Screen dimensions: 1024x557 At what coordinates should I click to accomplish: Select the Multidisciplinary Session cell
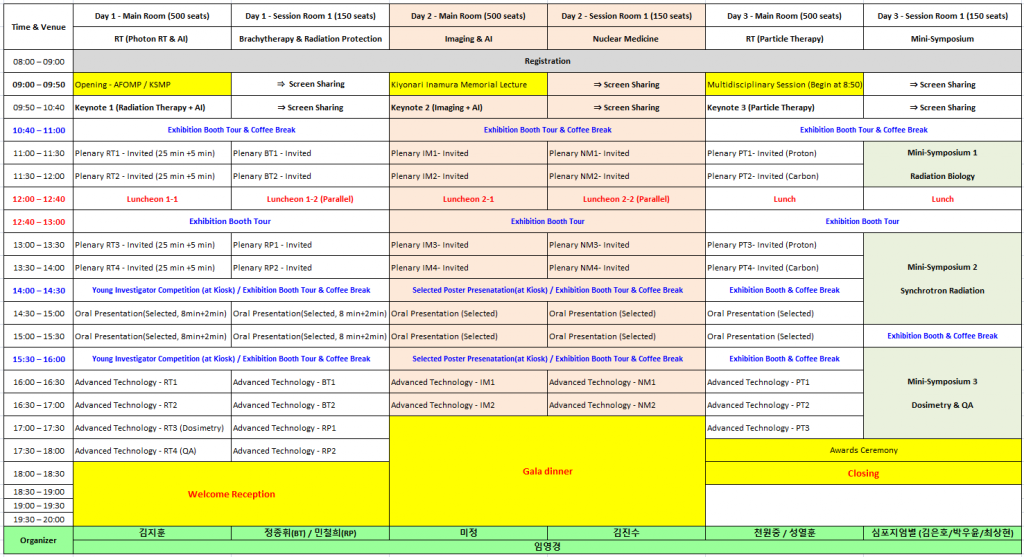point(784,85)
